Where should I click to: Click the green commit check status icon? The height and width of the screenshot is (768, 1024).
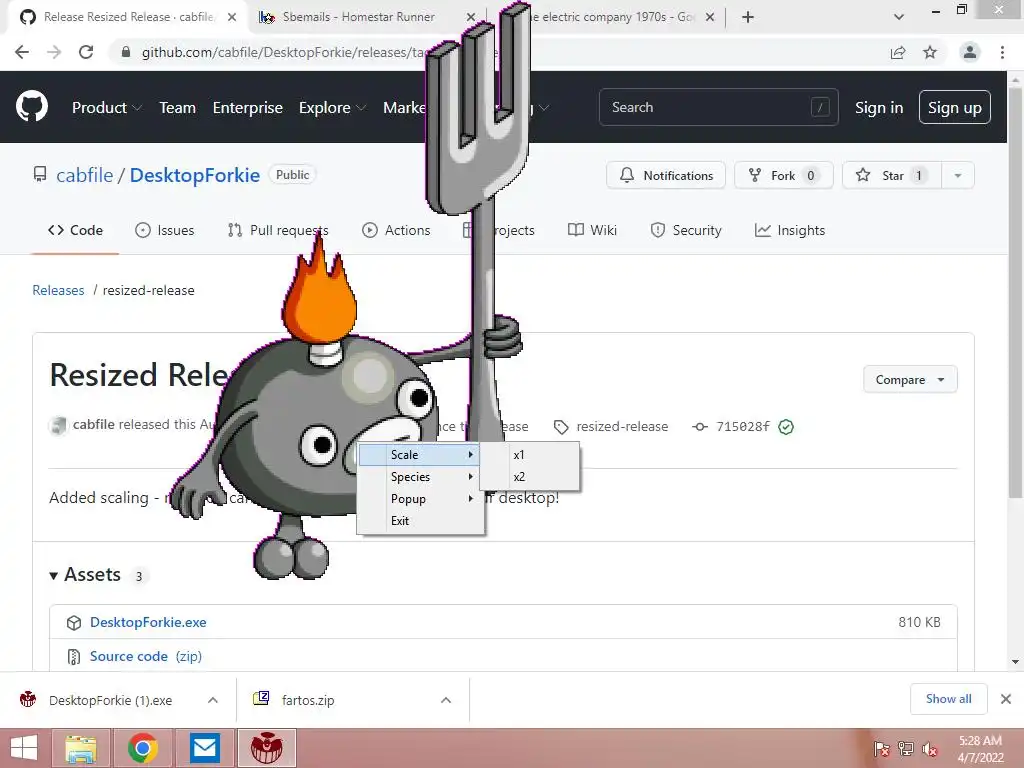(x=786, y=427)
